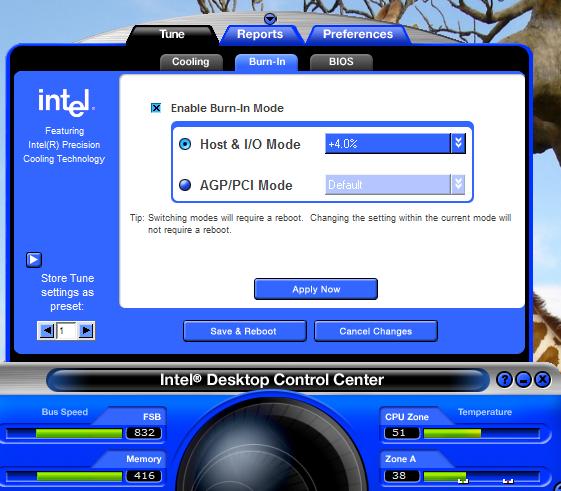561x491 pixels.
Task: Select Host & I/O Mode radio button
Action: point(185,144)
